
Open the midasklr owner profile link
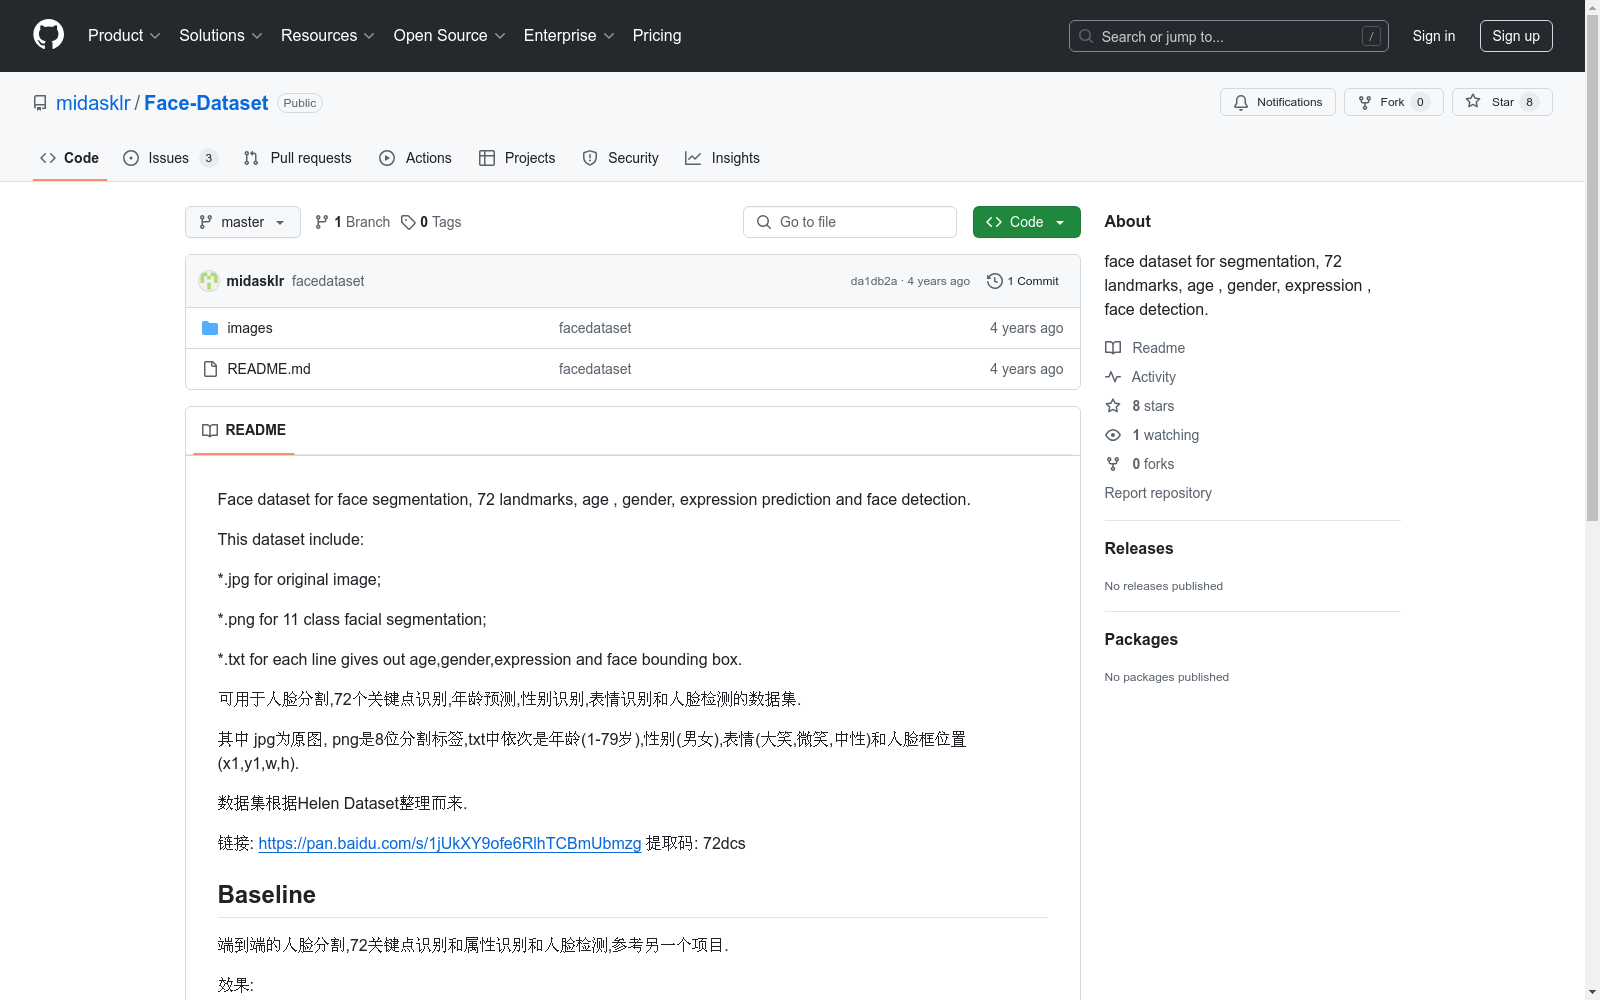pos(93,103)
